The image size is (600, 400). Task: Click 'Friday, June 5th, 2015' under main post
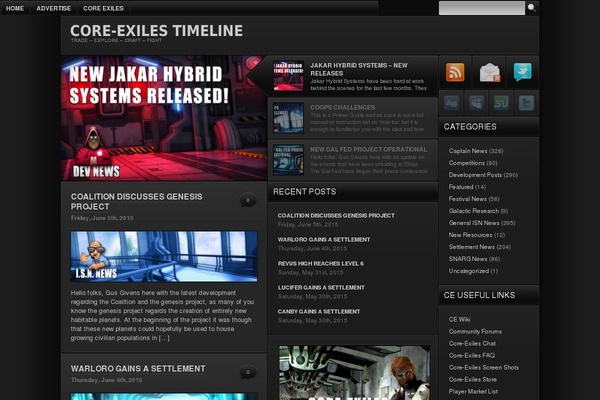coord(102,218)
